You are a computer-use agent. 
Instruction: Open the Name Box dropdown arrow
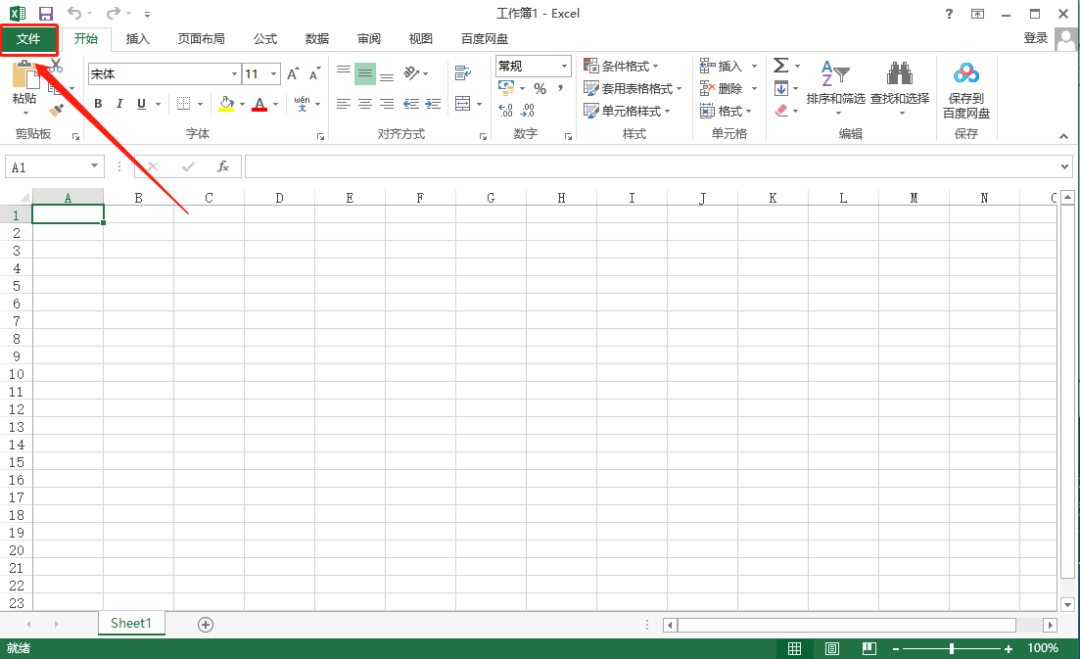click(94, 166)
